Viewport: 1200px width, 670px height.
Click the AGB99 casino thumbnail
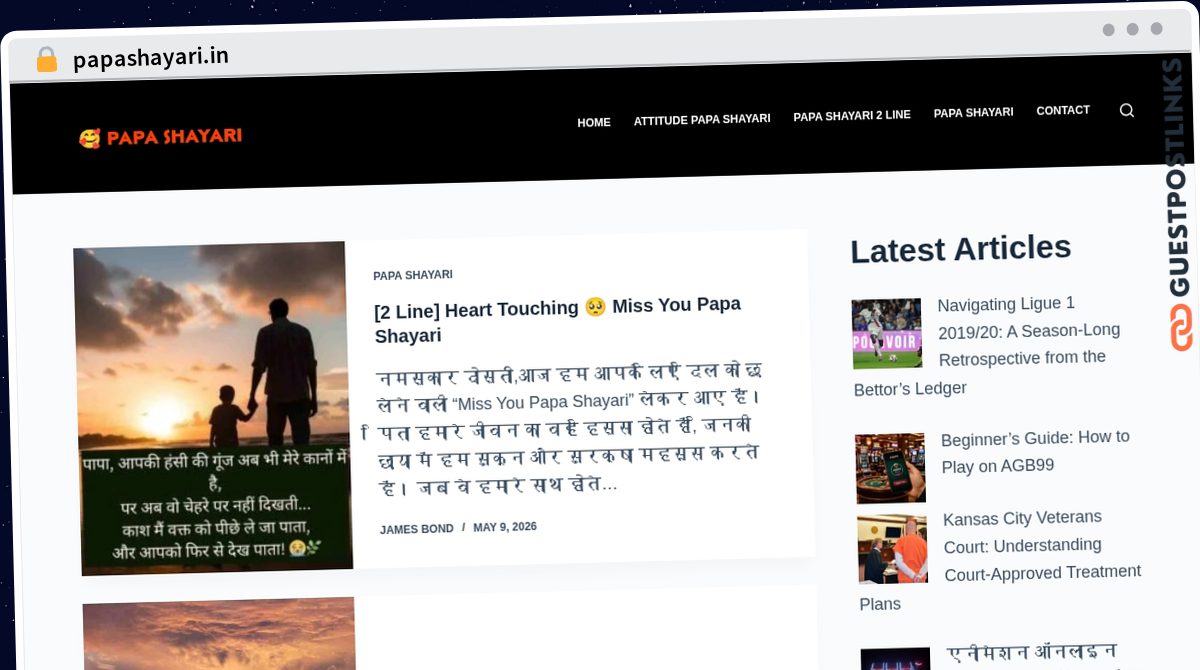[x=891, y=468]
